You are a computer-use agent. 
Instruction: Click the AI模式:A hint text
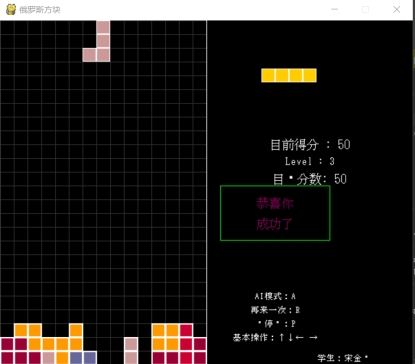click(275, 296)
